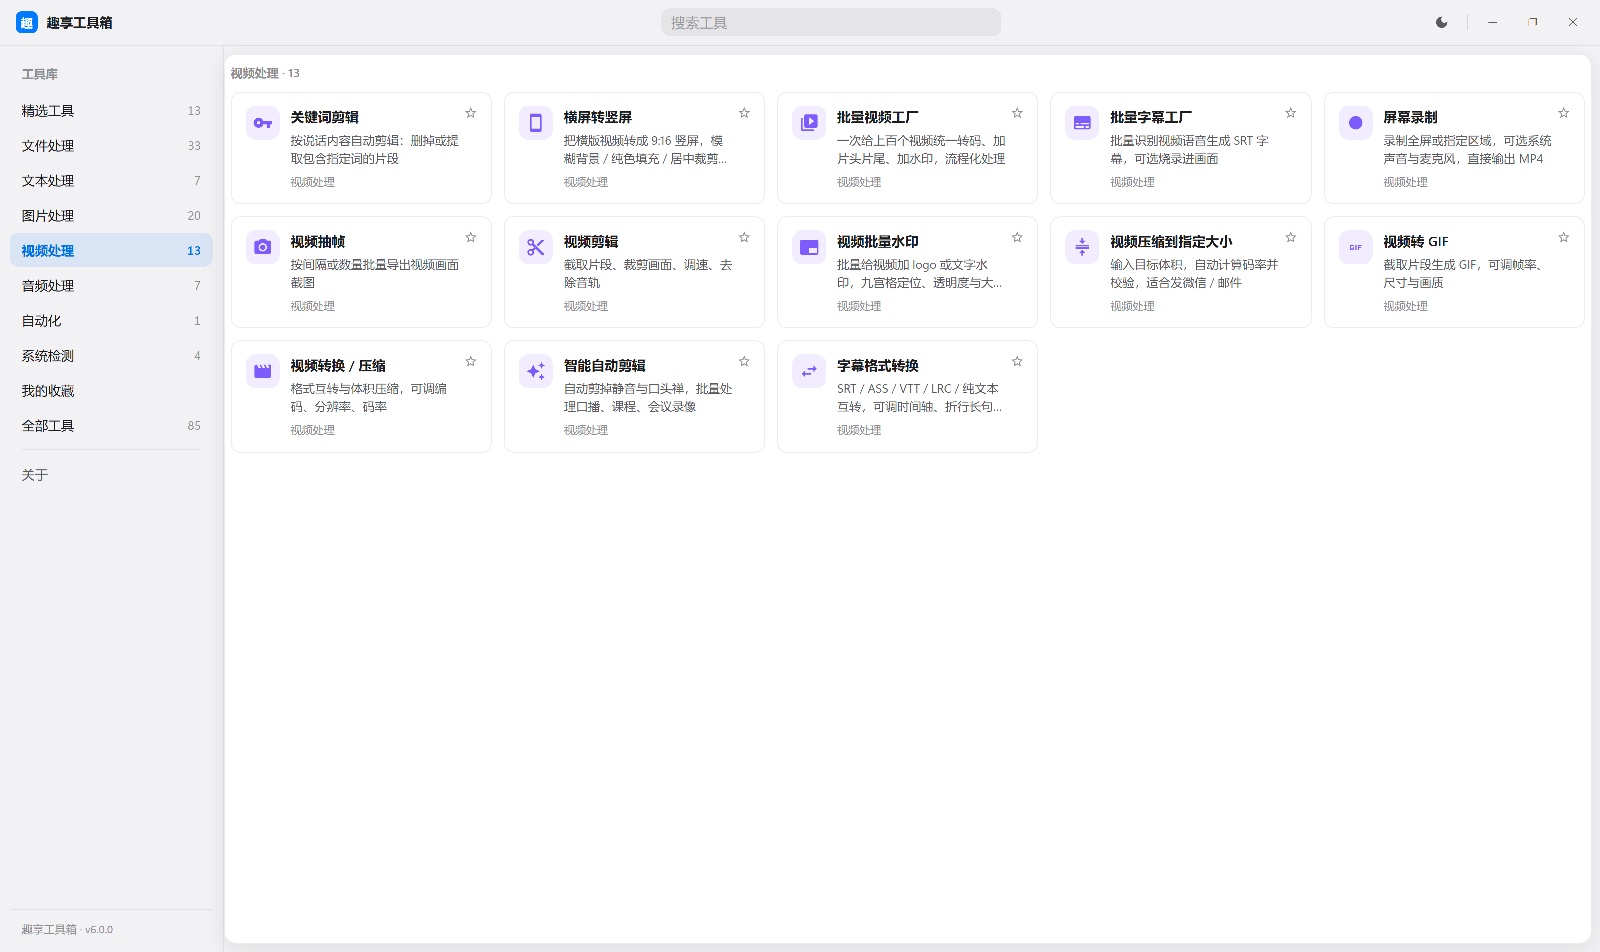Show 全部工具 list
This screenshot has height=952, width=1600.
click(x=111, y=426)
